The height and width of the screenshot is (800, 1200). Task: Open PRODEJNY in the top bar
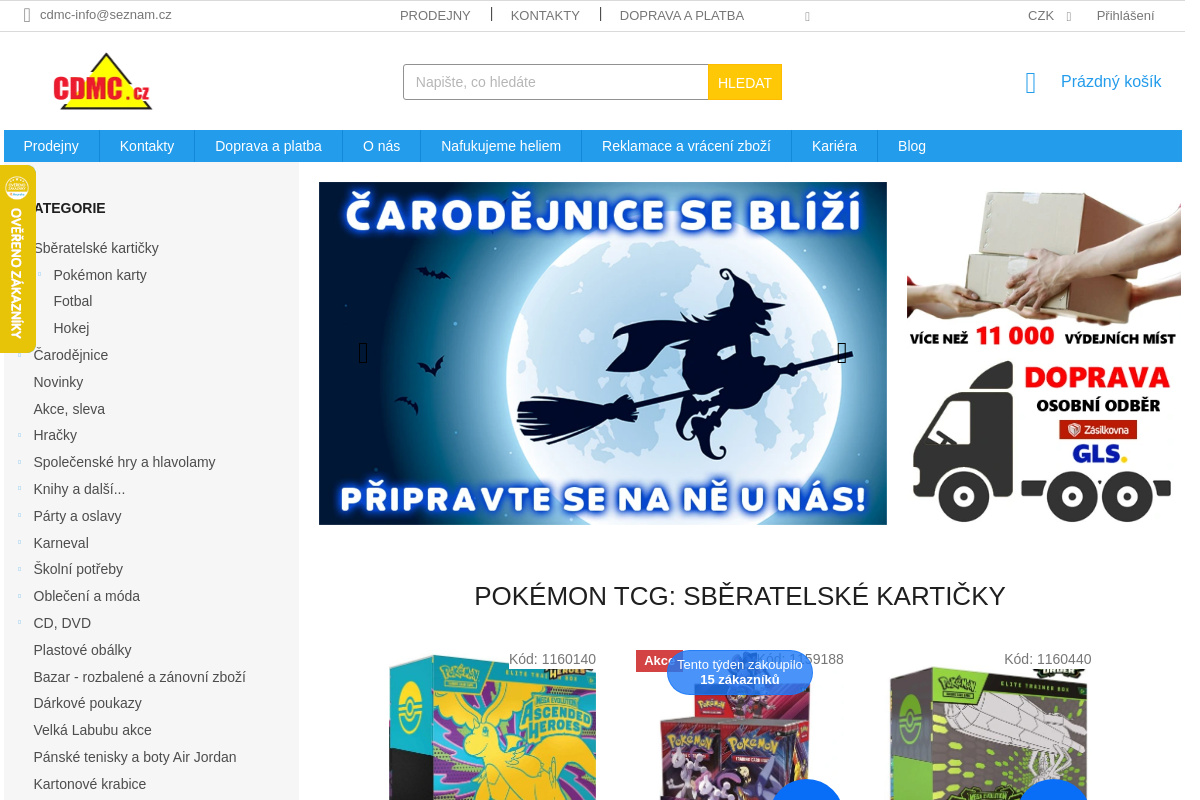click(435, 16)
